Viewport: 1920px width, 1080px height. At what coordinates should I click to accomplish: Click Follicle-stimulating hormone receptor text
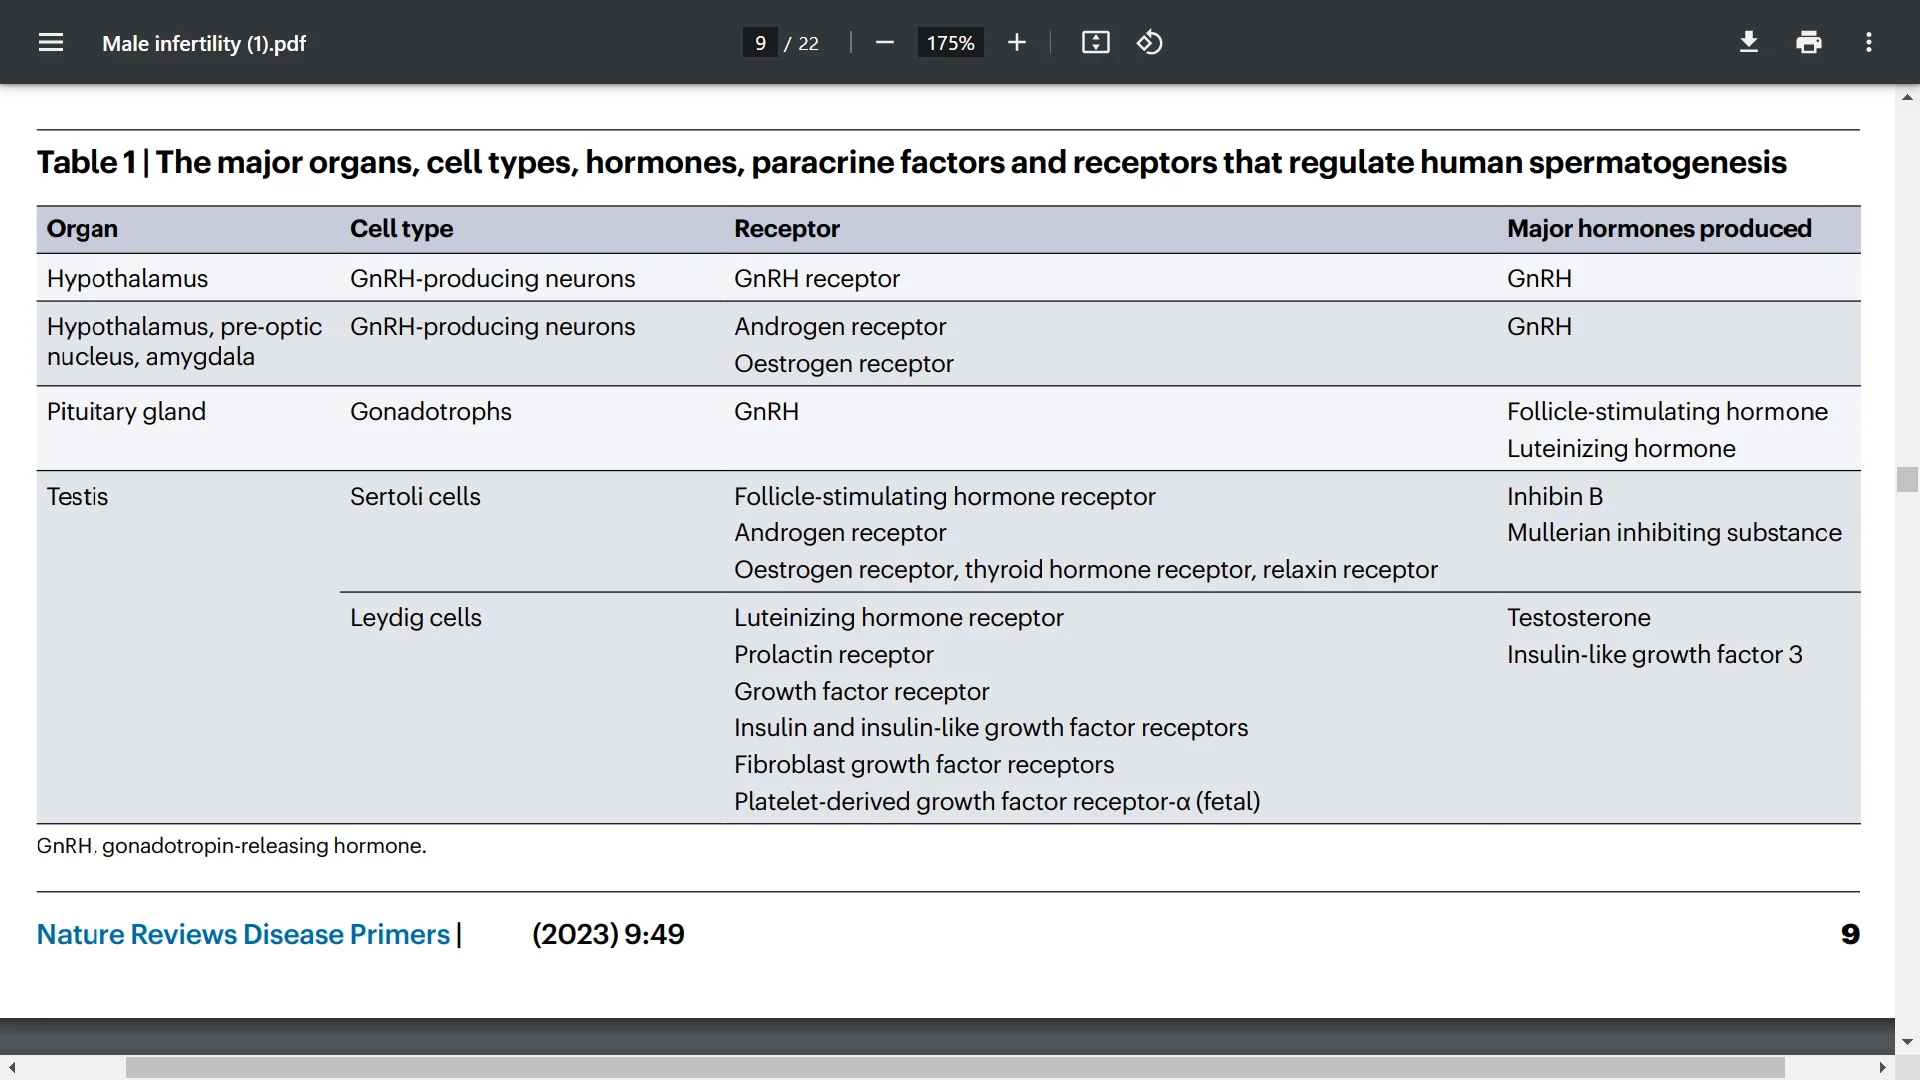pyautogui.click(x=944, y=497)
